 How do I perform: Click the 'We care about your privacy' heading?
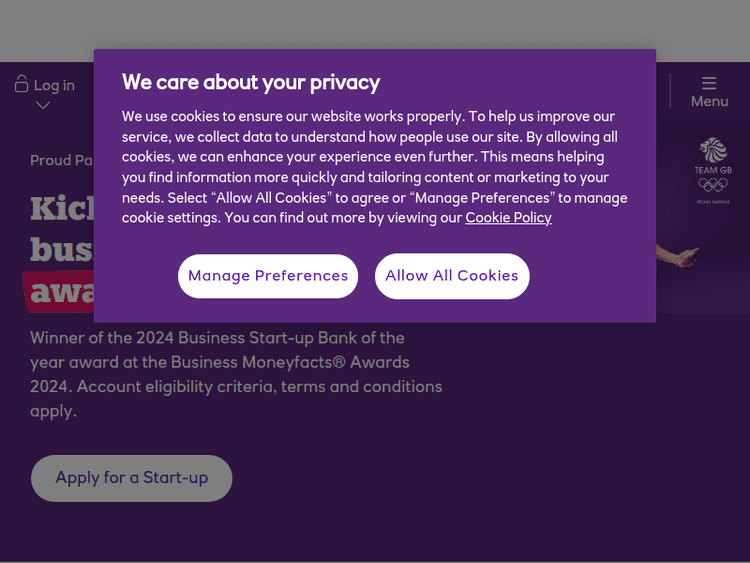[251, 82]
